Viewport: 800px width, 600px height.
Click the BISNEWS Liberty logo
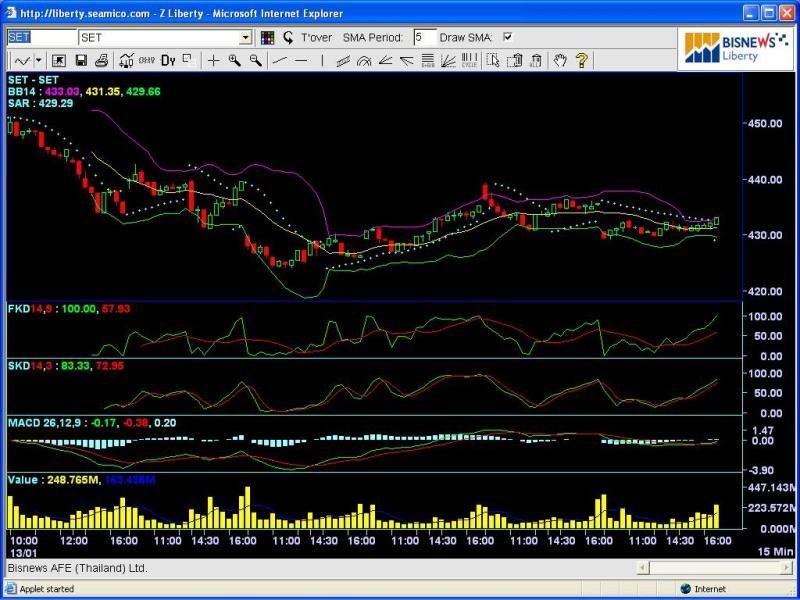(736, 48)
